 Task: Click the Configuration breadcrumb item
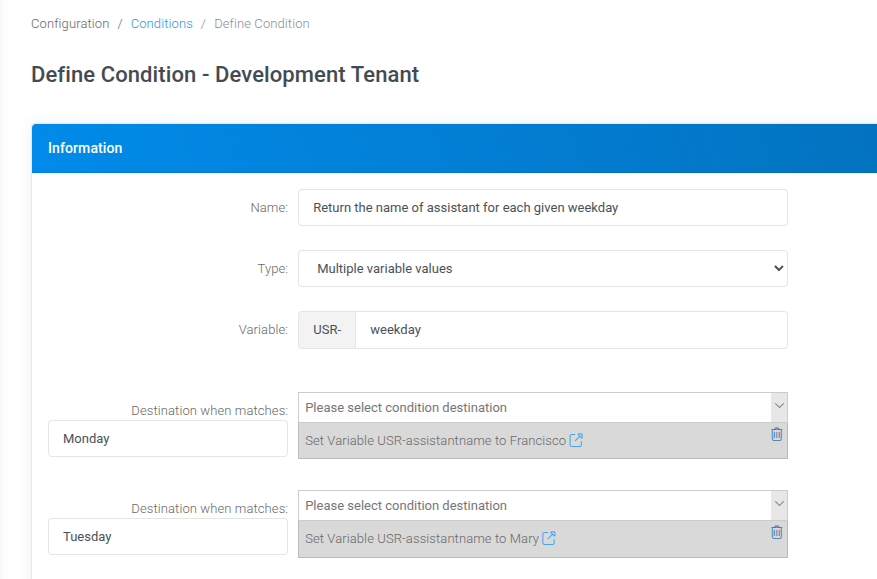click(70, 23)
